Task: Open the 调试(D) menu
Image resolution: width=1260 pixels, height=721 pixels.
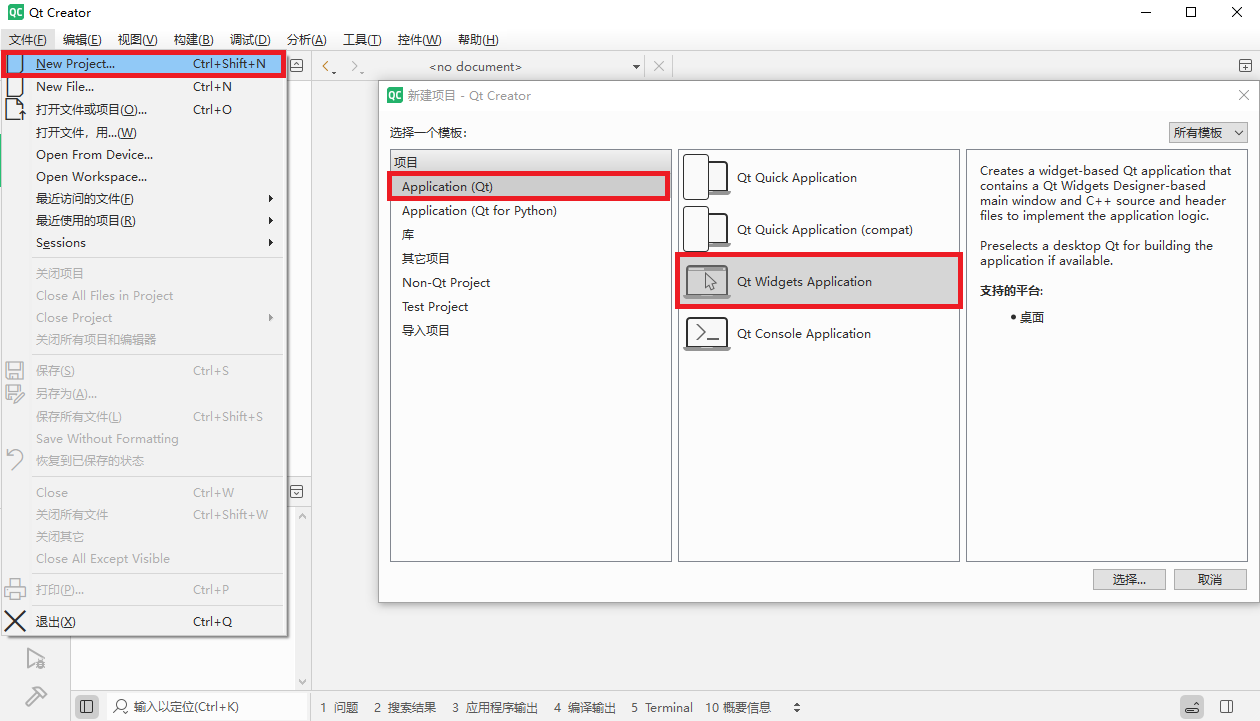Action: pyautogui.click(x=250, y=40)
